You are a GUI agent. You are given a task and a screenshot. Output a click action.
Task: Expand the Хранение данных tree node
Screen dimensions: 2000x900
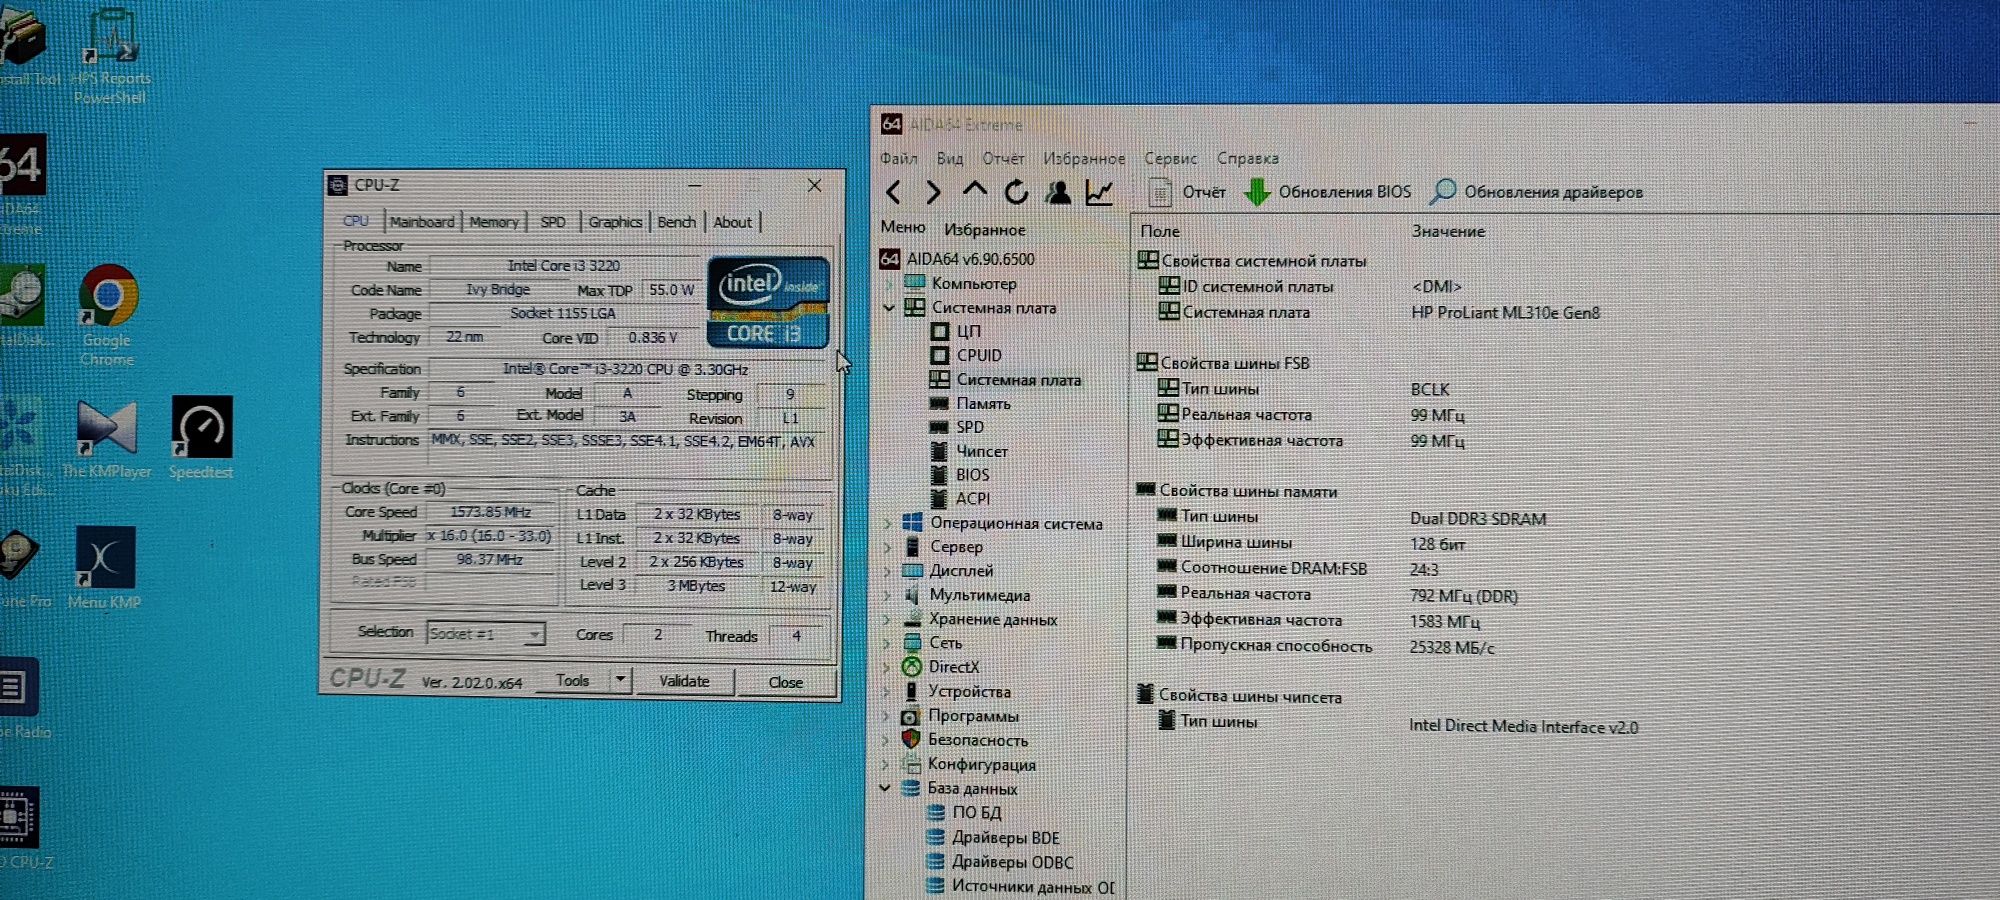tap(887, 619)
